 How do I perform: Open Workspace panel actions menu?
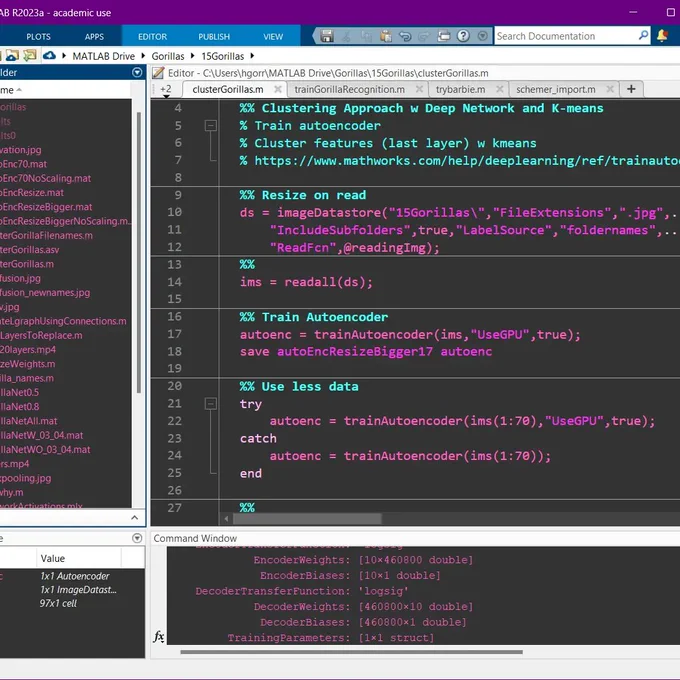click(x=137, y=538)
